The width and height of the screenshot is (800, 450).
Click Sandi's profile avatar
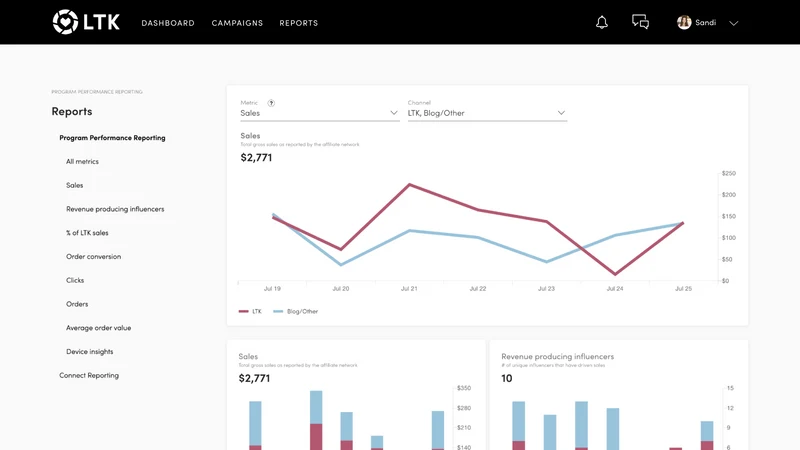pyautogui.click(x=684, y=22)
